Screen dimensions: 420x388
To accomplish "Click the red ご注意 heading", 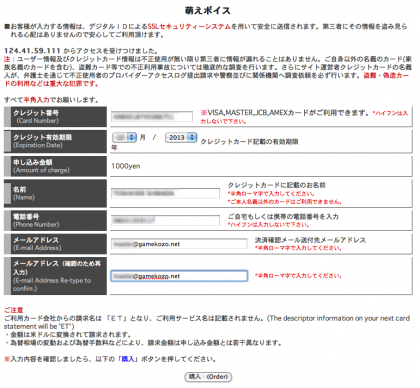I will (x=14, y=310).
